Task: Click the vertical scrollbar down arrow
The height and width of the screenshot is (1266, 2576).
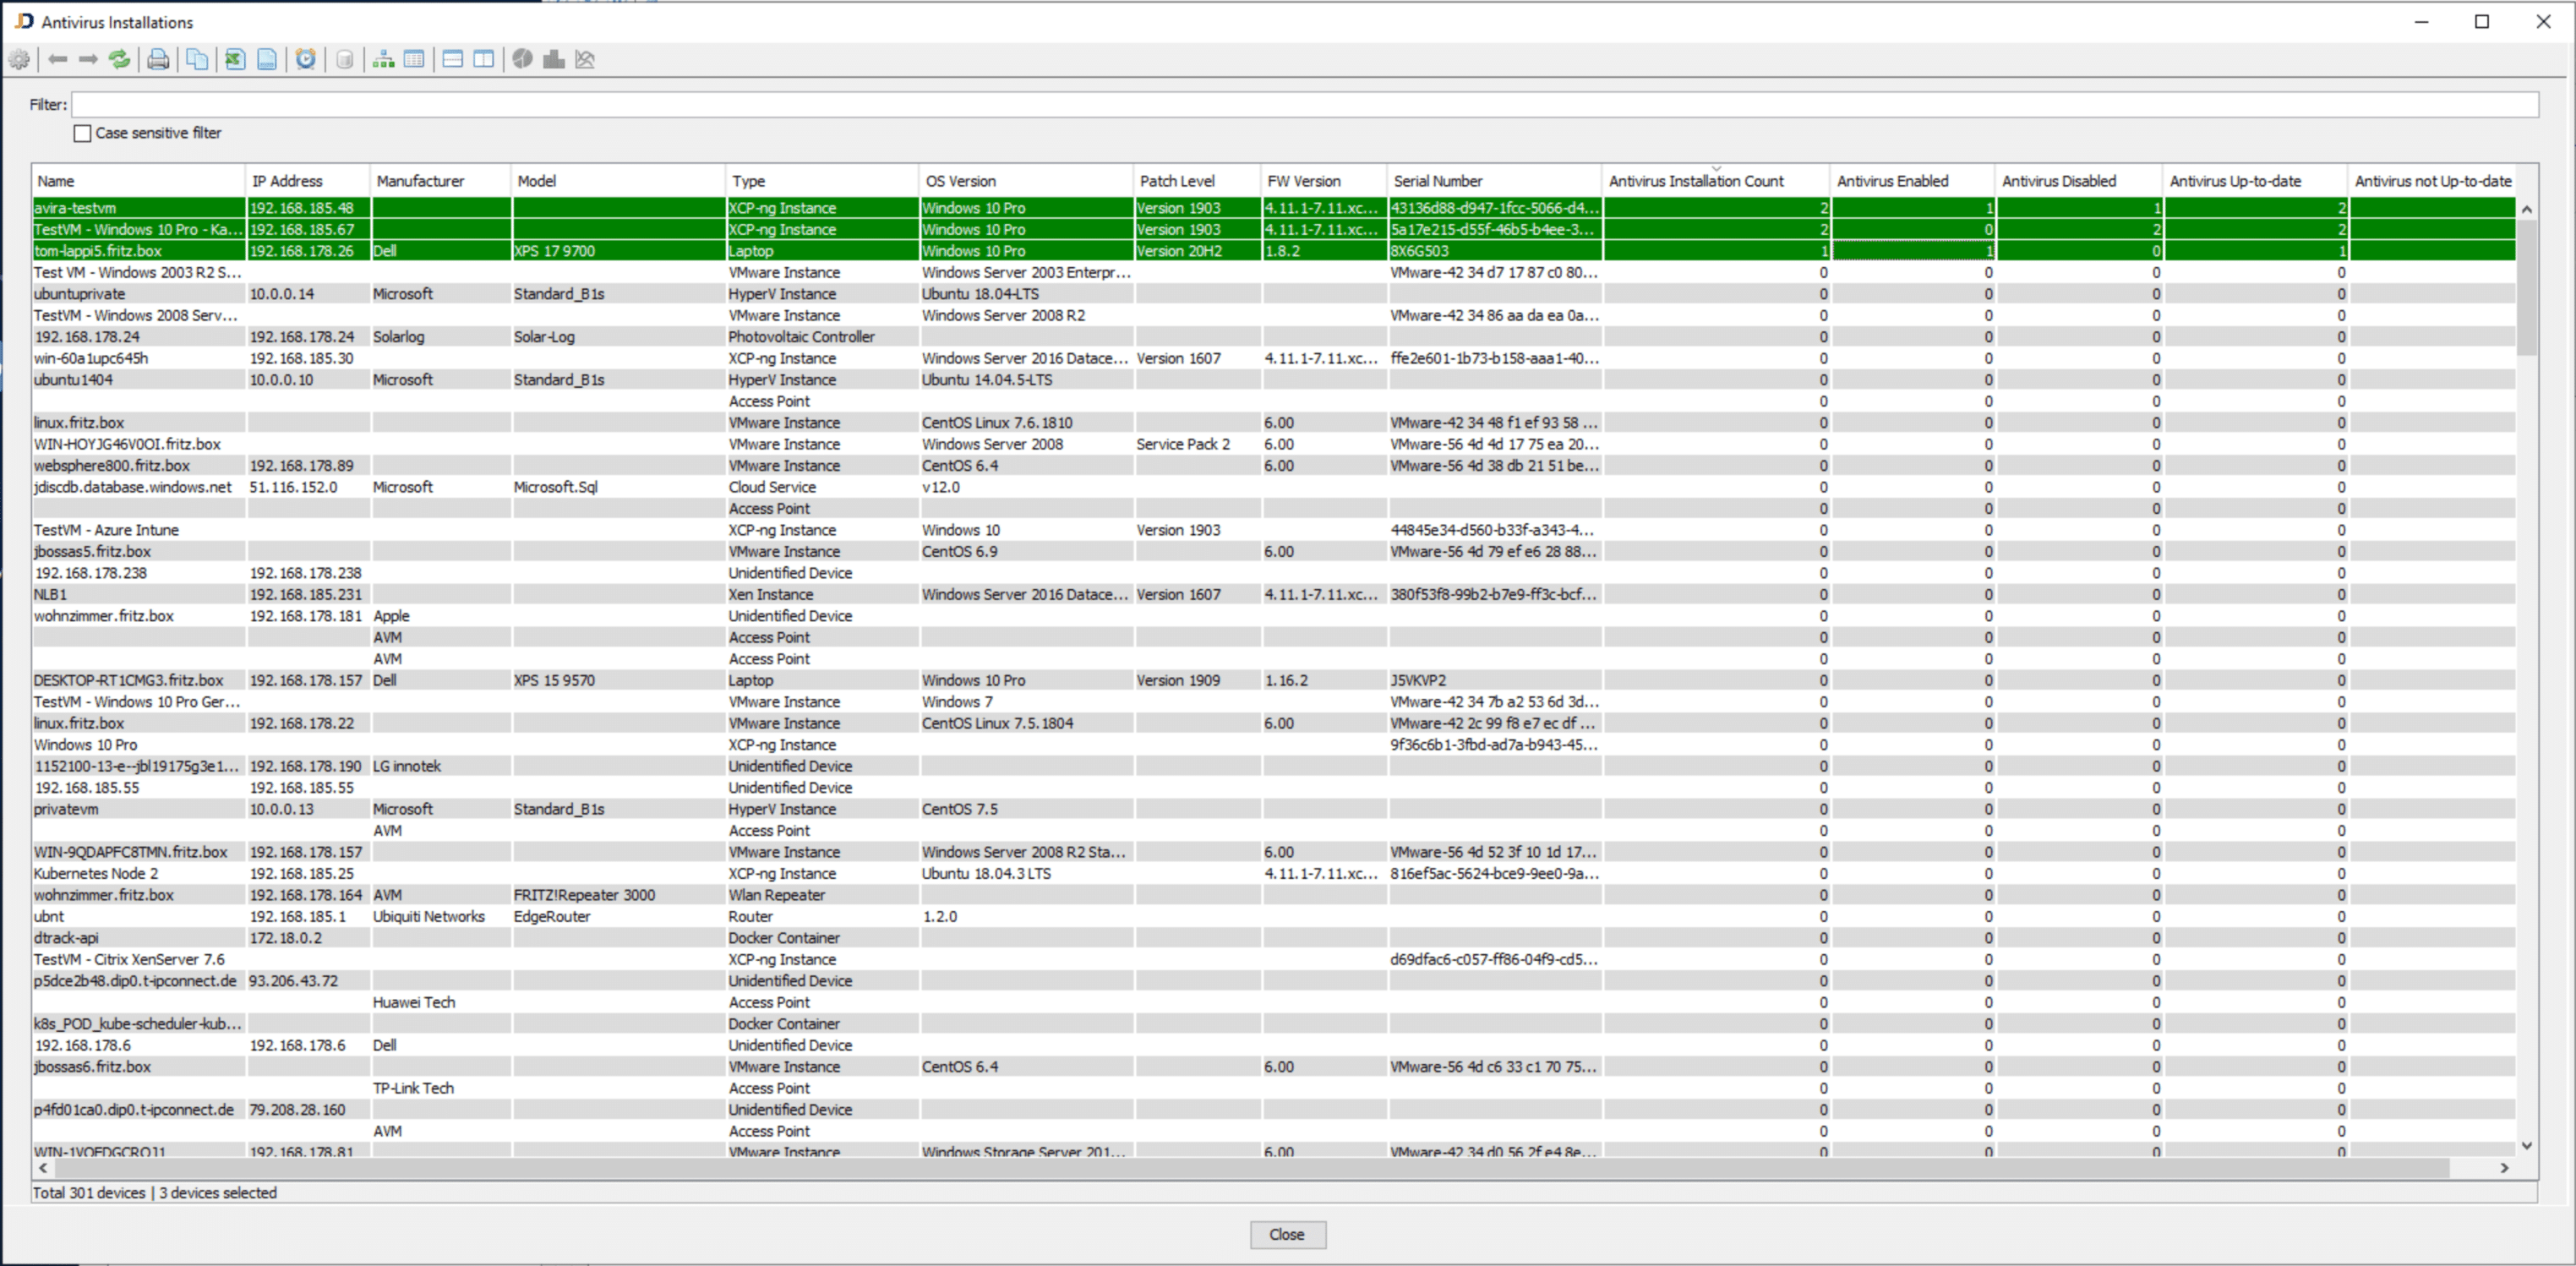Action: (x=2526, y=1145)
